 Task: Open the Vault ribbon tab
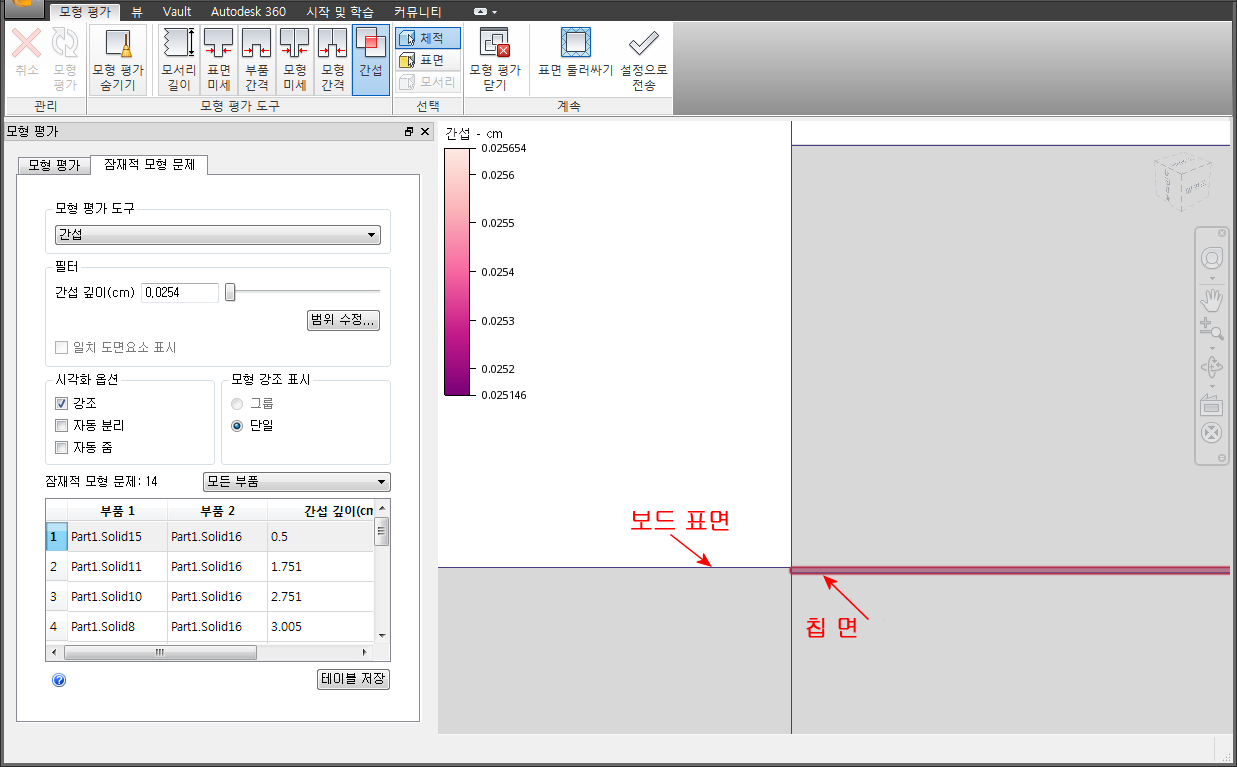pos(177,12)
